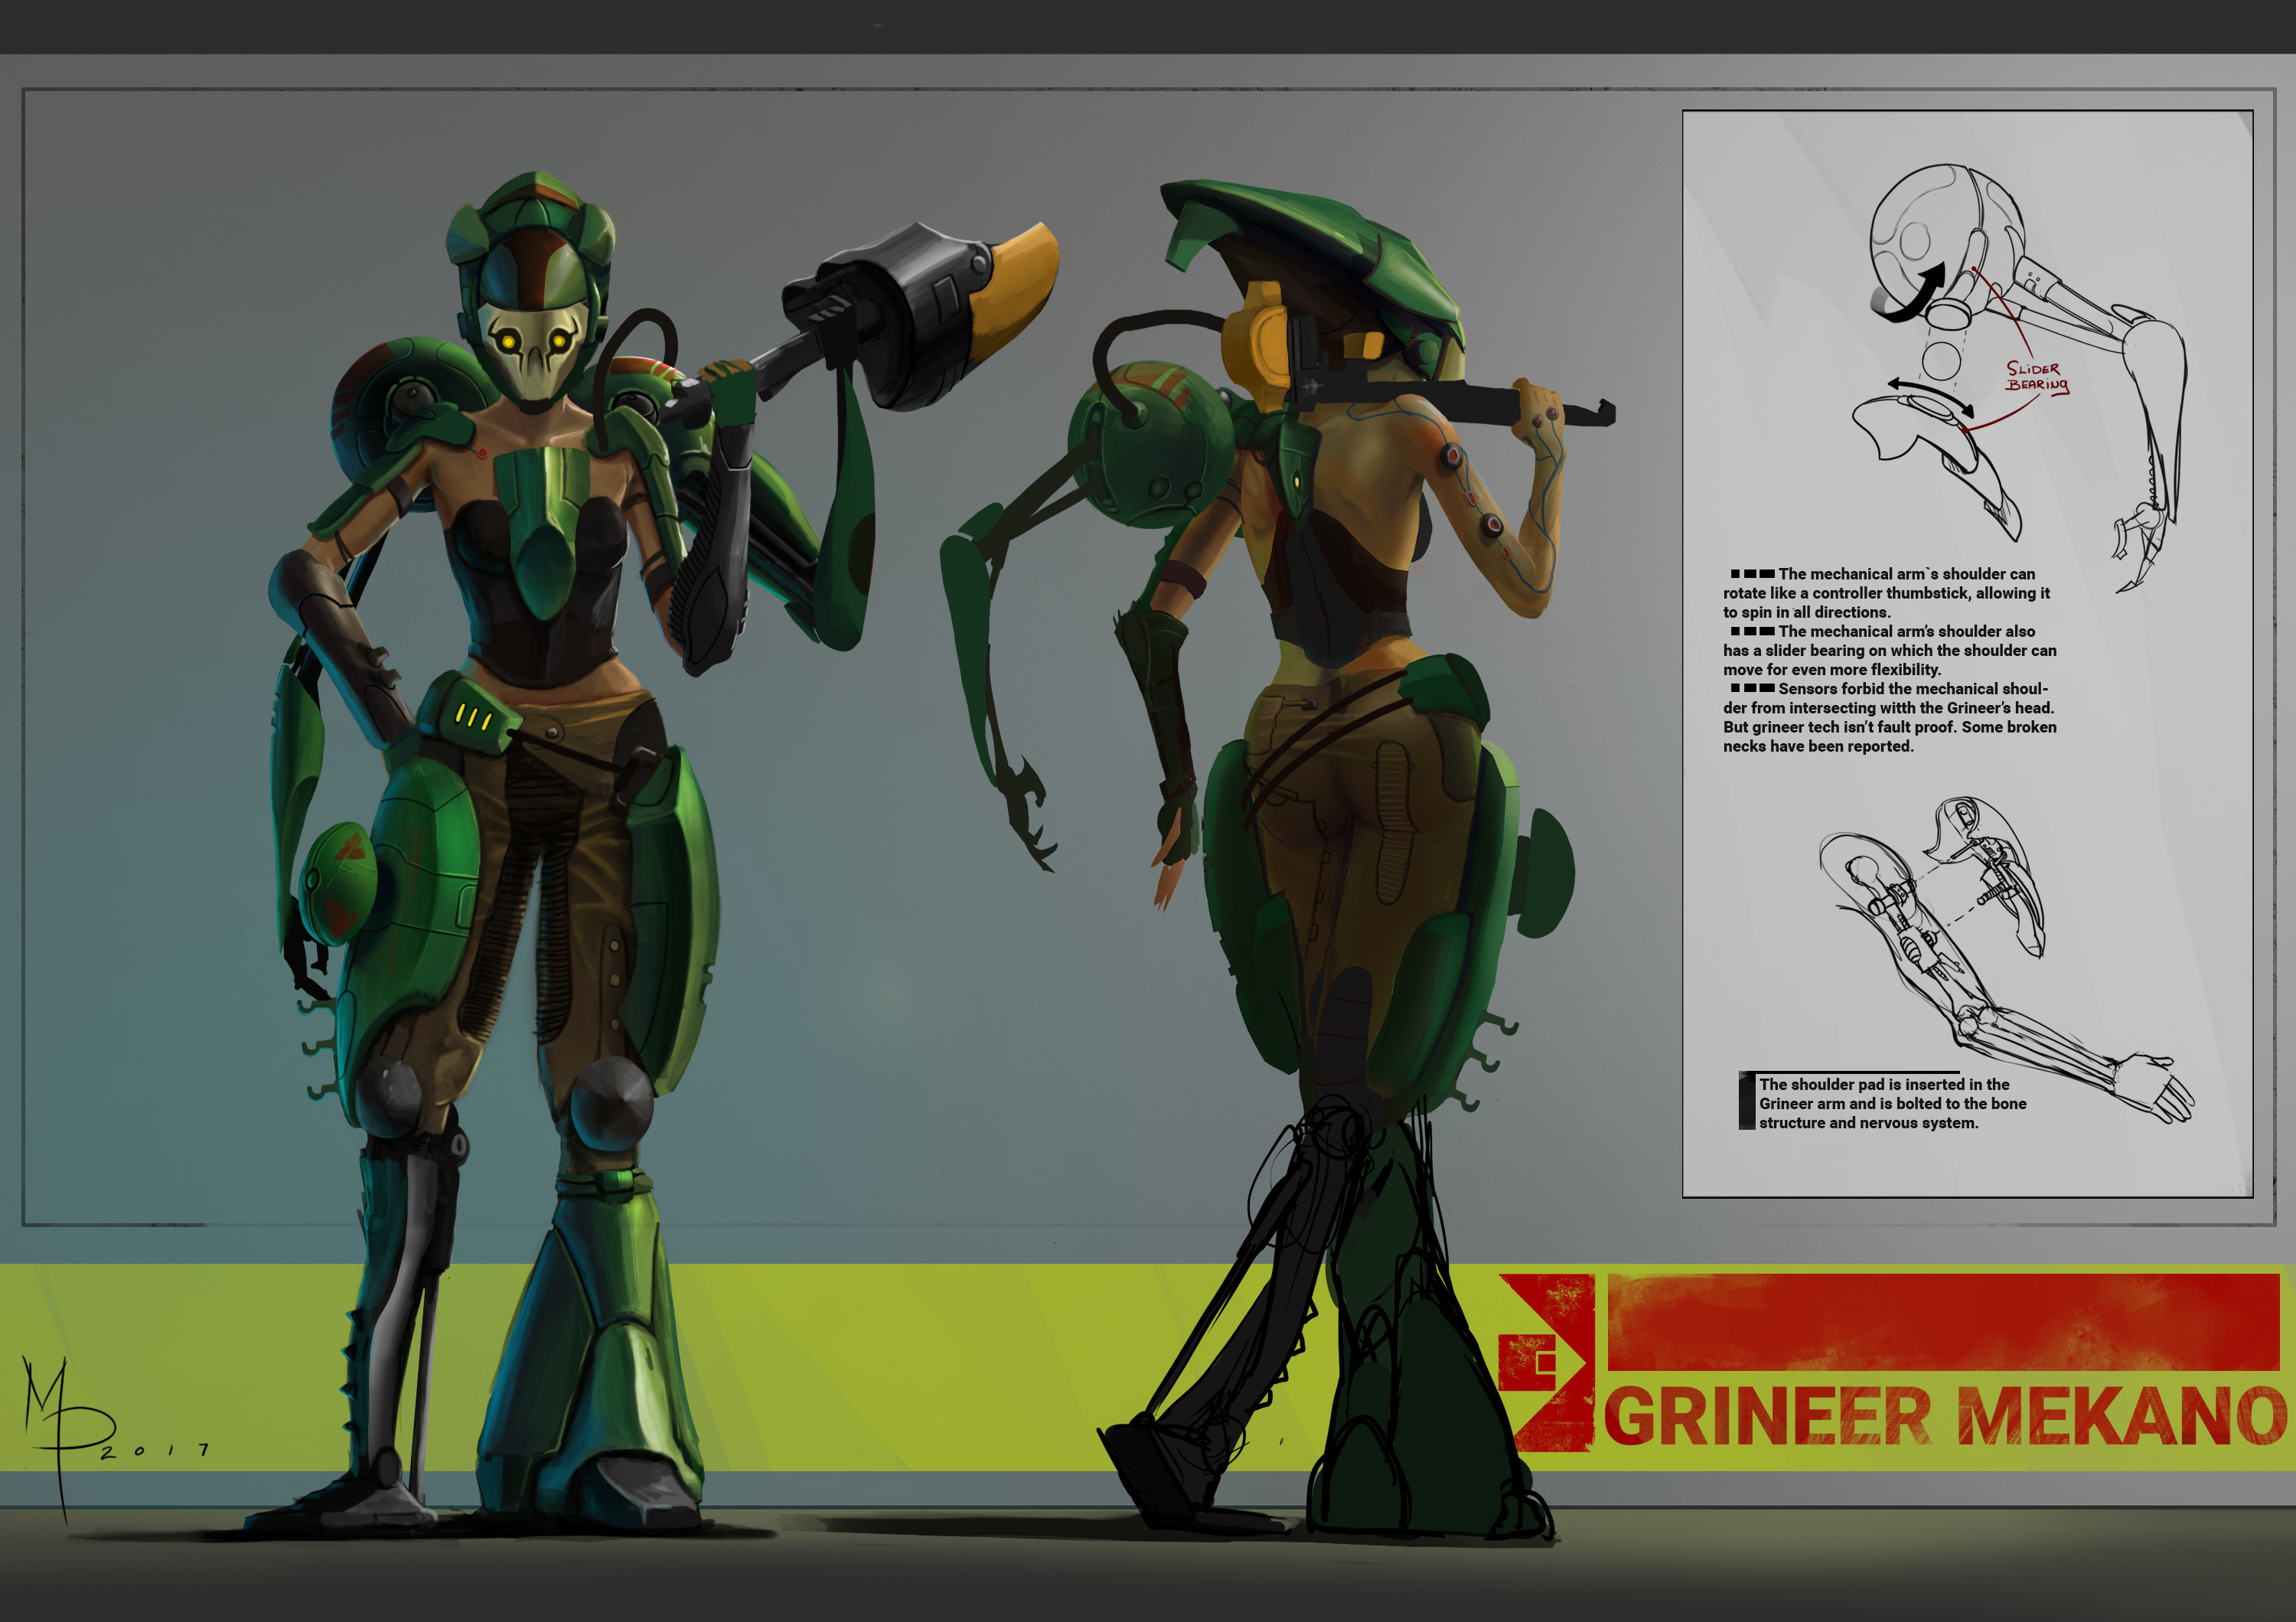Click the 'GRINEER MEKANO' title text
The height and width of the screenshot is (1622, 2296).
coord(1944,1415)
